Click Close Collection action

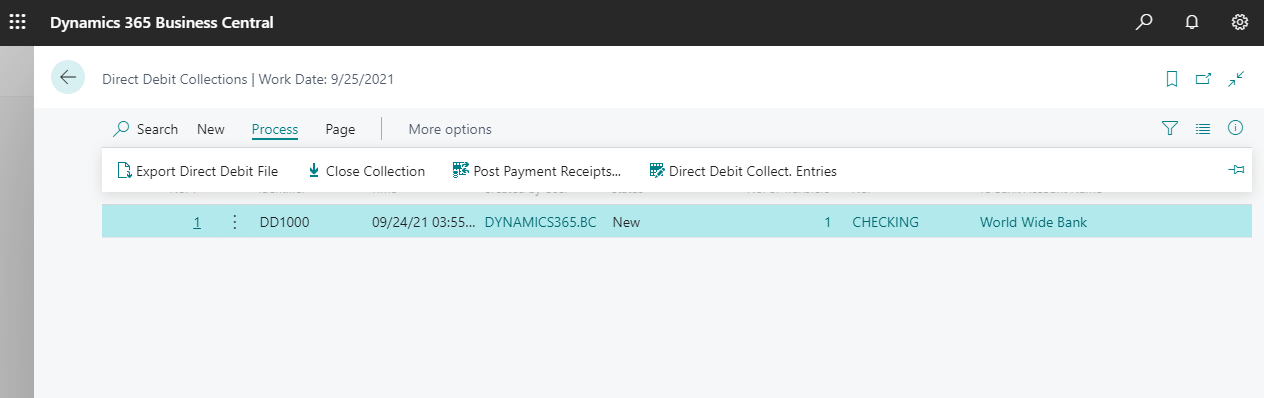366,171
